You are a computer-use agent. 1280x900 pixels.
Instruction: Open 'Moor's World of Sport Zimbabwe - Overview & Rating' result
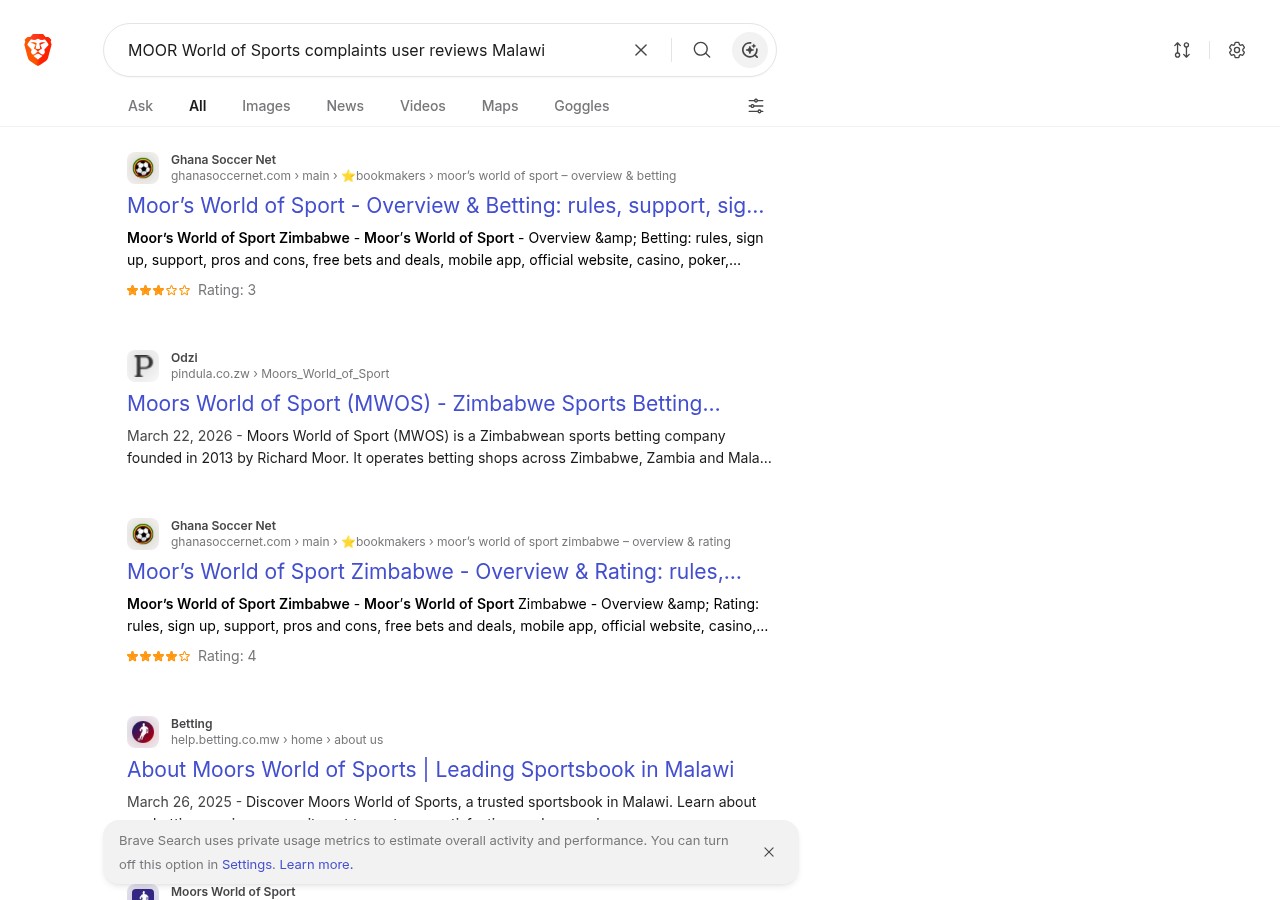(434, 572)
